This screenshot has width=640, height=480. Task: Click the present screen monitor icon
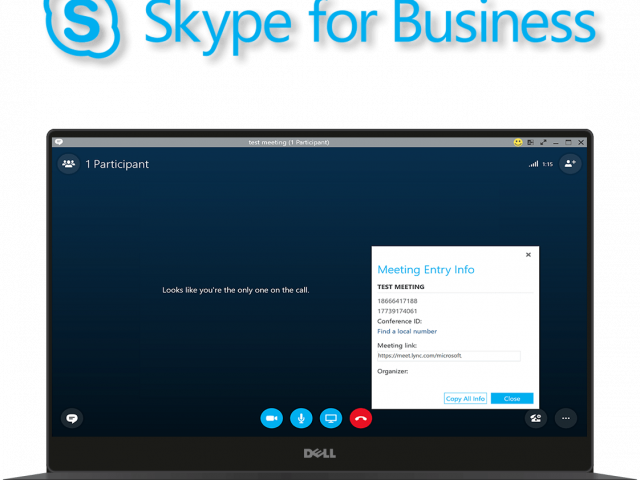coord(331,419)
